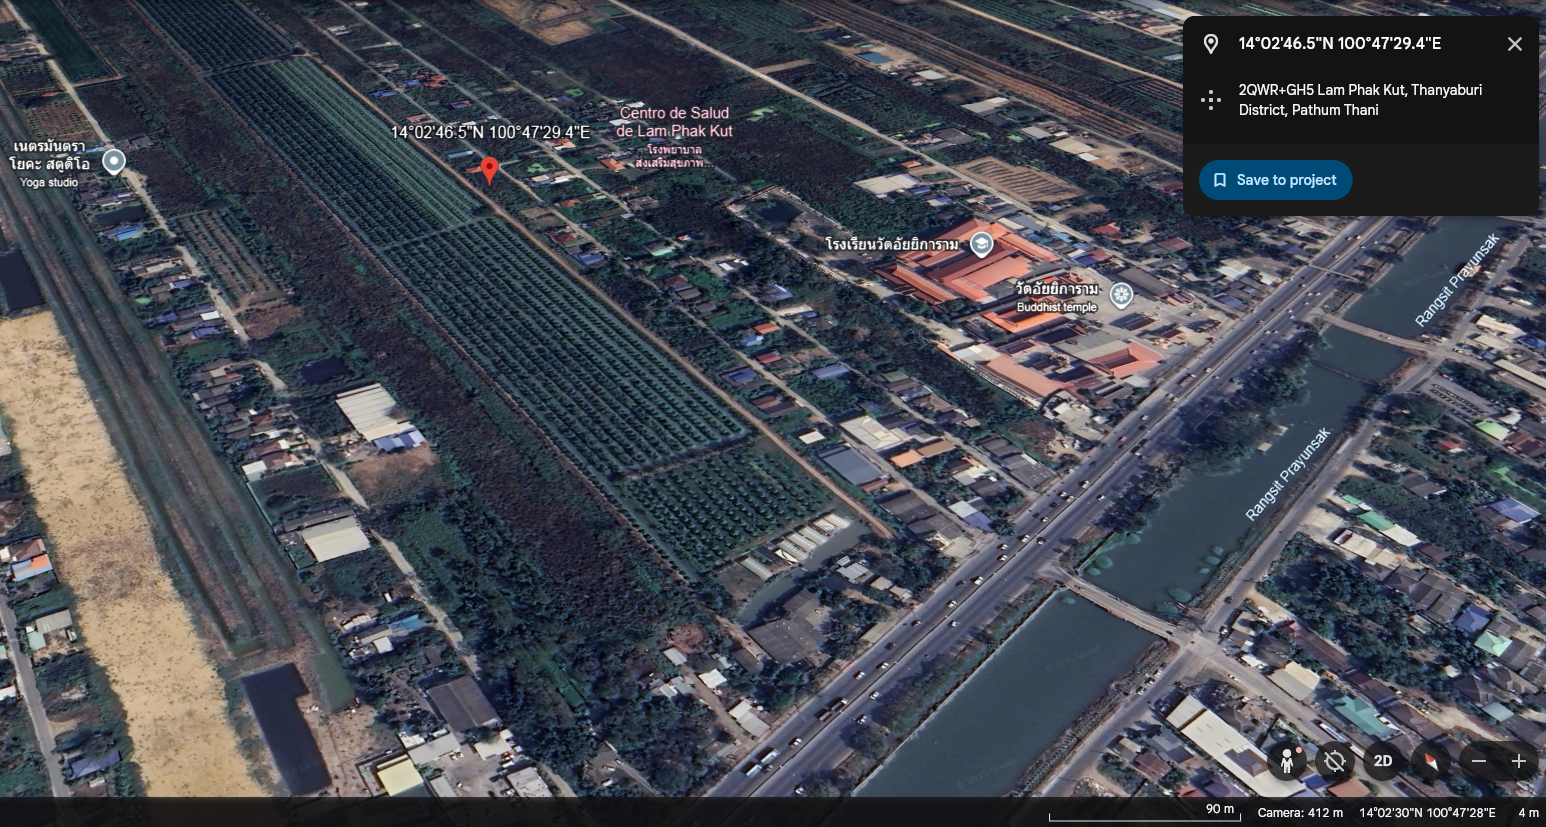
Task: Open the yoga studio map marker
Action: (114, 161)
